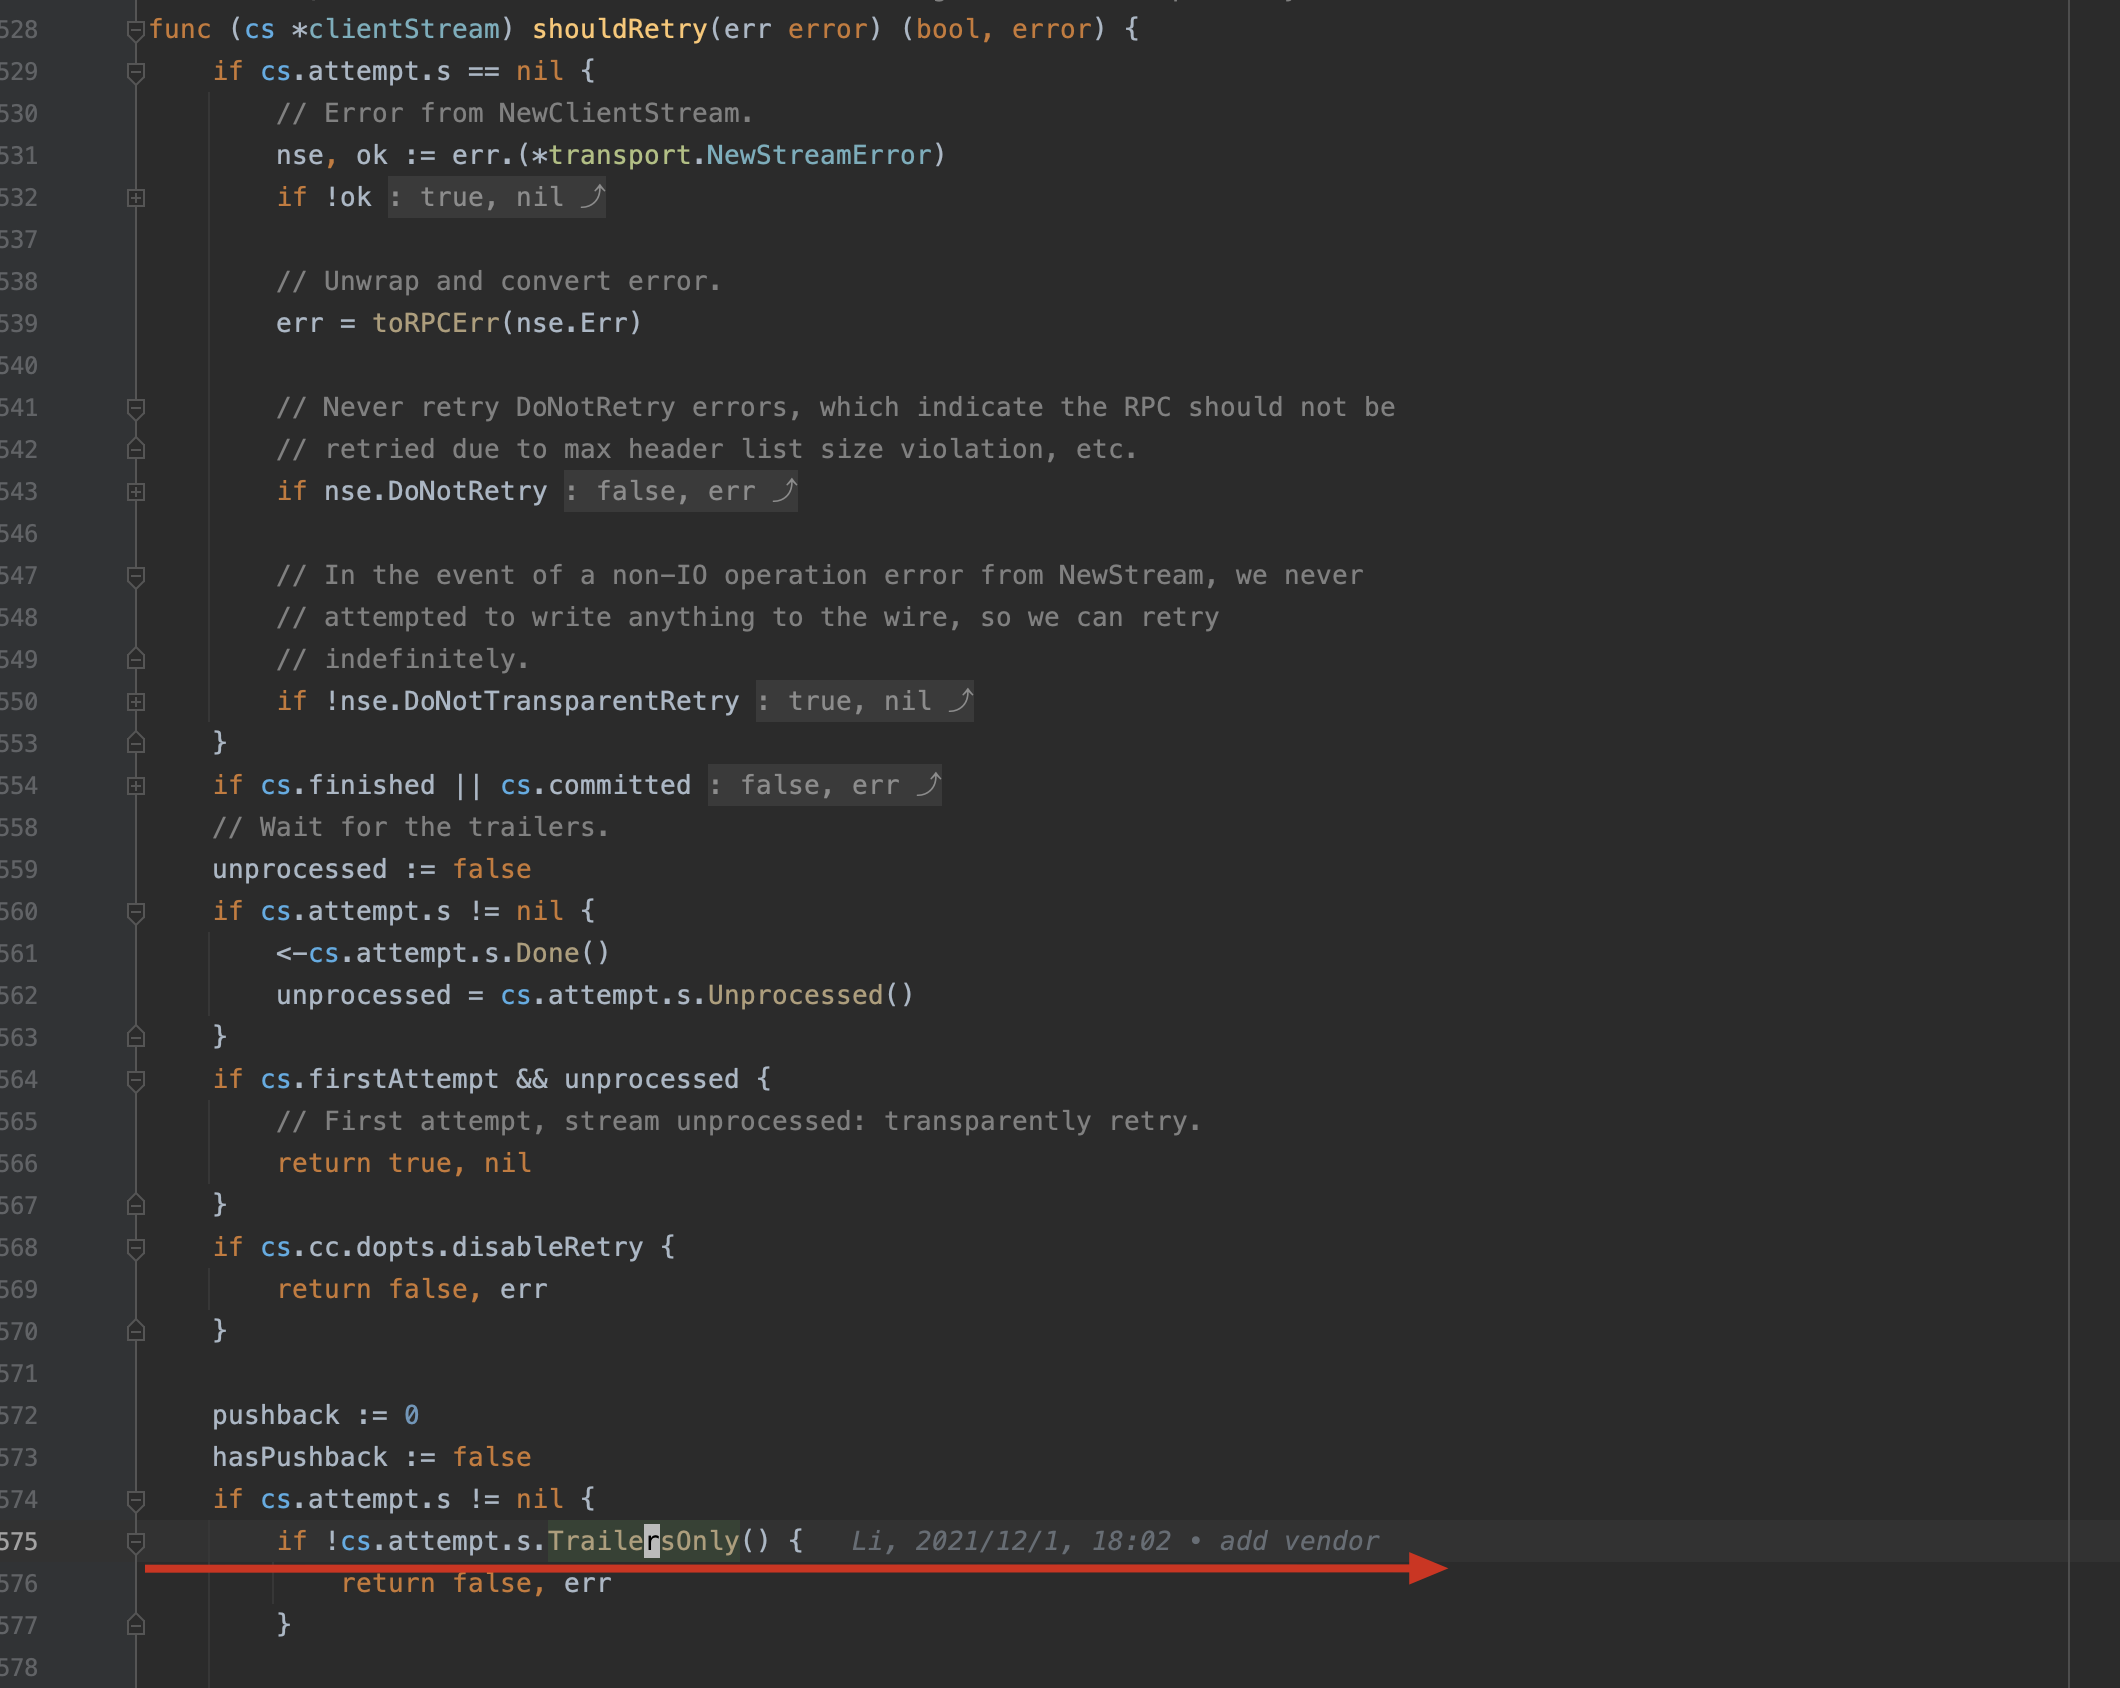This screenshot has height=1688, width=2120.
Task: Collapse the shouldRetry function via gutter marker
Action: (x=135, y=29)
